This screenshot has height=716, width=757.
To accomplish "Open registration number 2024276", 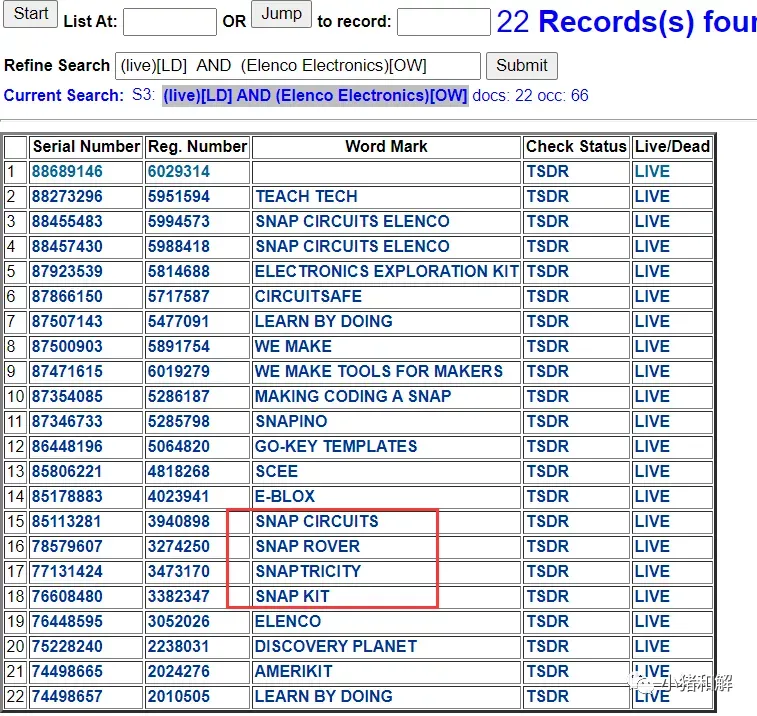I will coord(179,672).
